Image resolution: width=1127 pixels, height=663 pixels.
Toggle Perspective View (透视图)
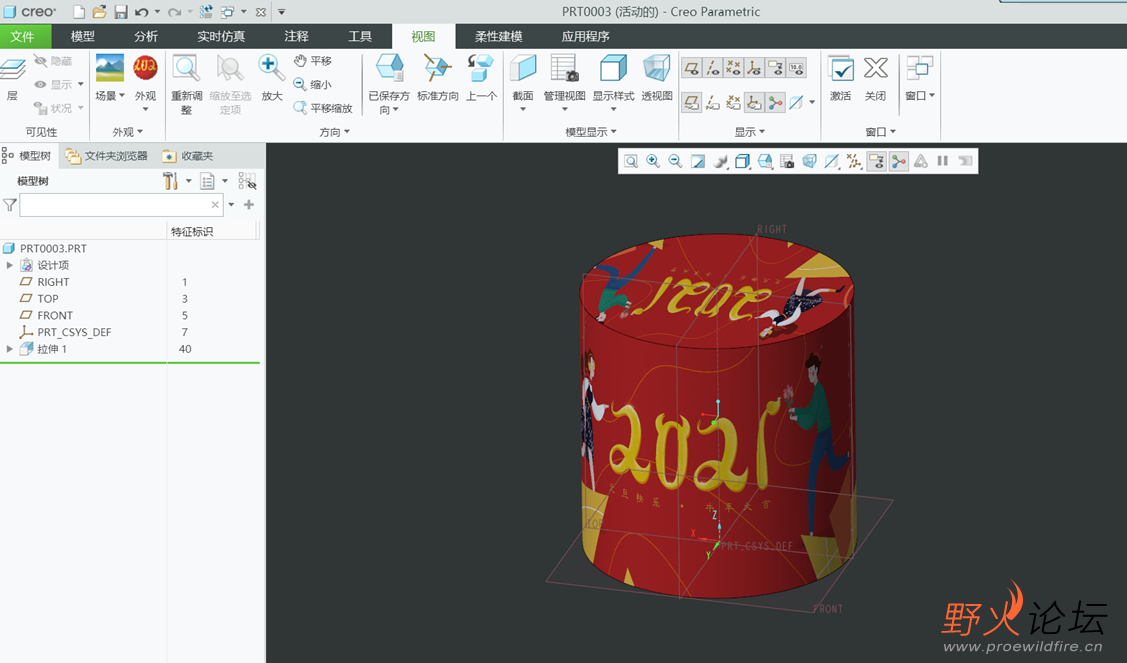pyautogui.click(x=656, y=78)
